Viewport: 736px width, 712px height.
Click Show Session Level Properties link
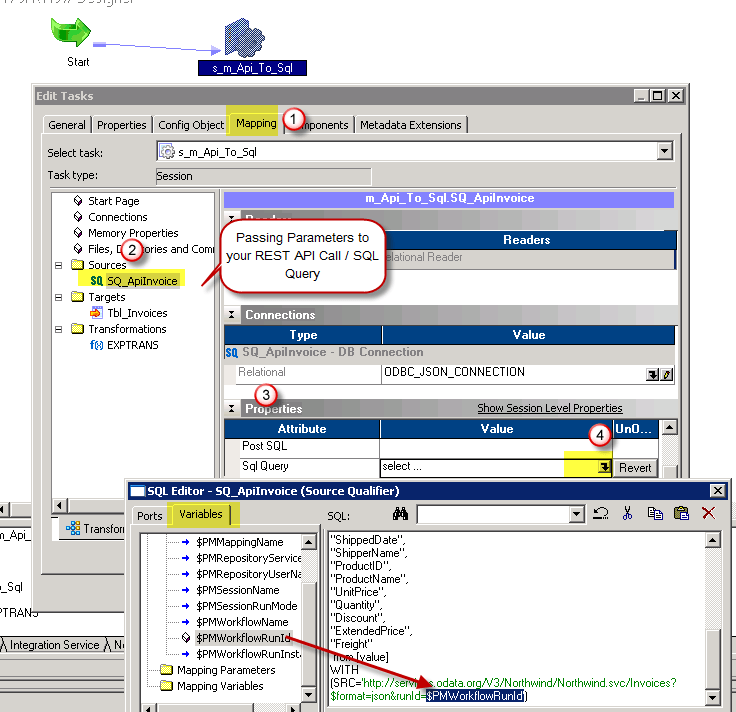click(550, 408)
